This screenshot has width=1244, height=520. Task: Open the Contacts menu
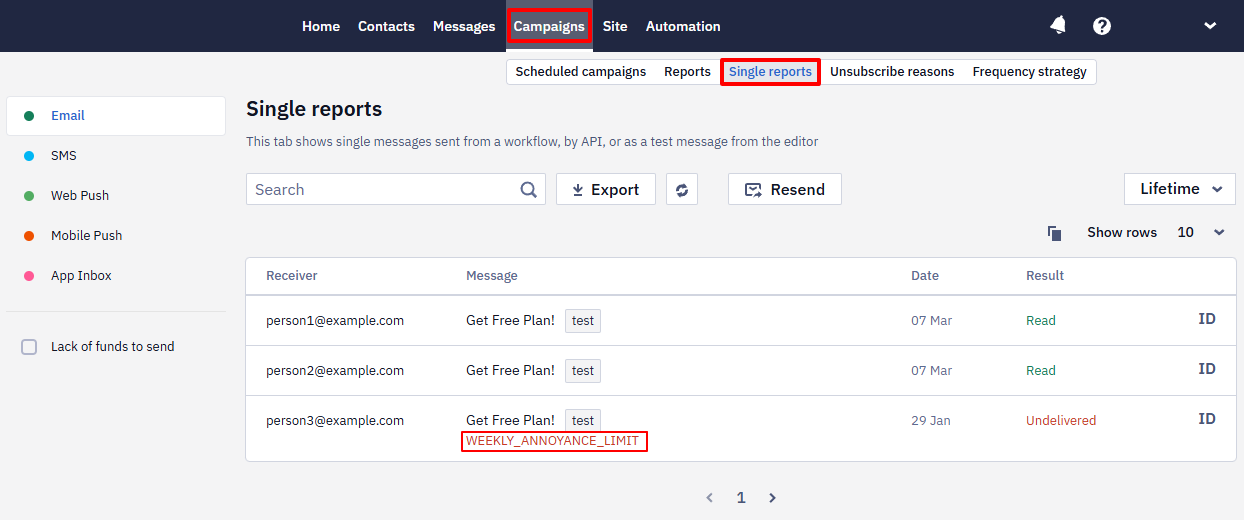coord(386,26)
